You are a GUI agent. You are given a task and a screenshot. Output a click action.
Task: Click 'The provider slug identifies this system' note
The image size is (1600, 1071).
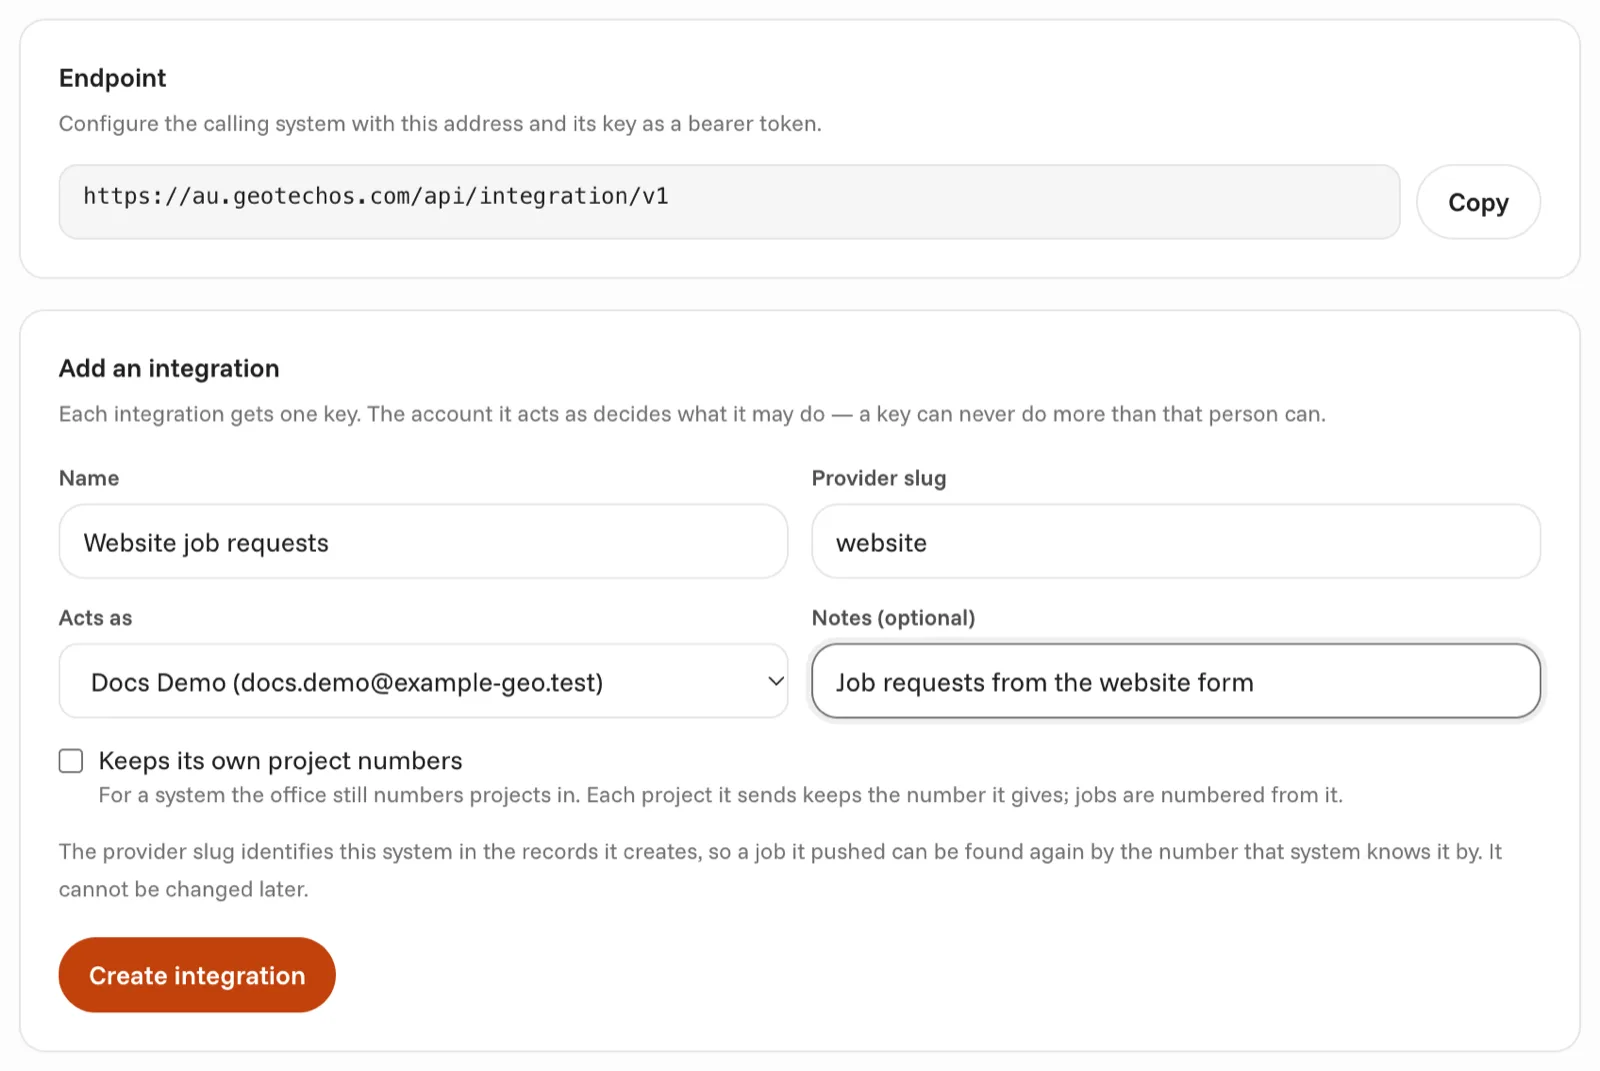[780, 870]
